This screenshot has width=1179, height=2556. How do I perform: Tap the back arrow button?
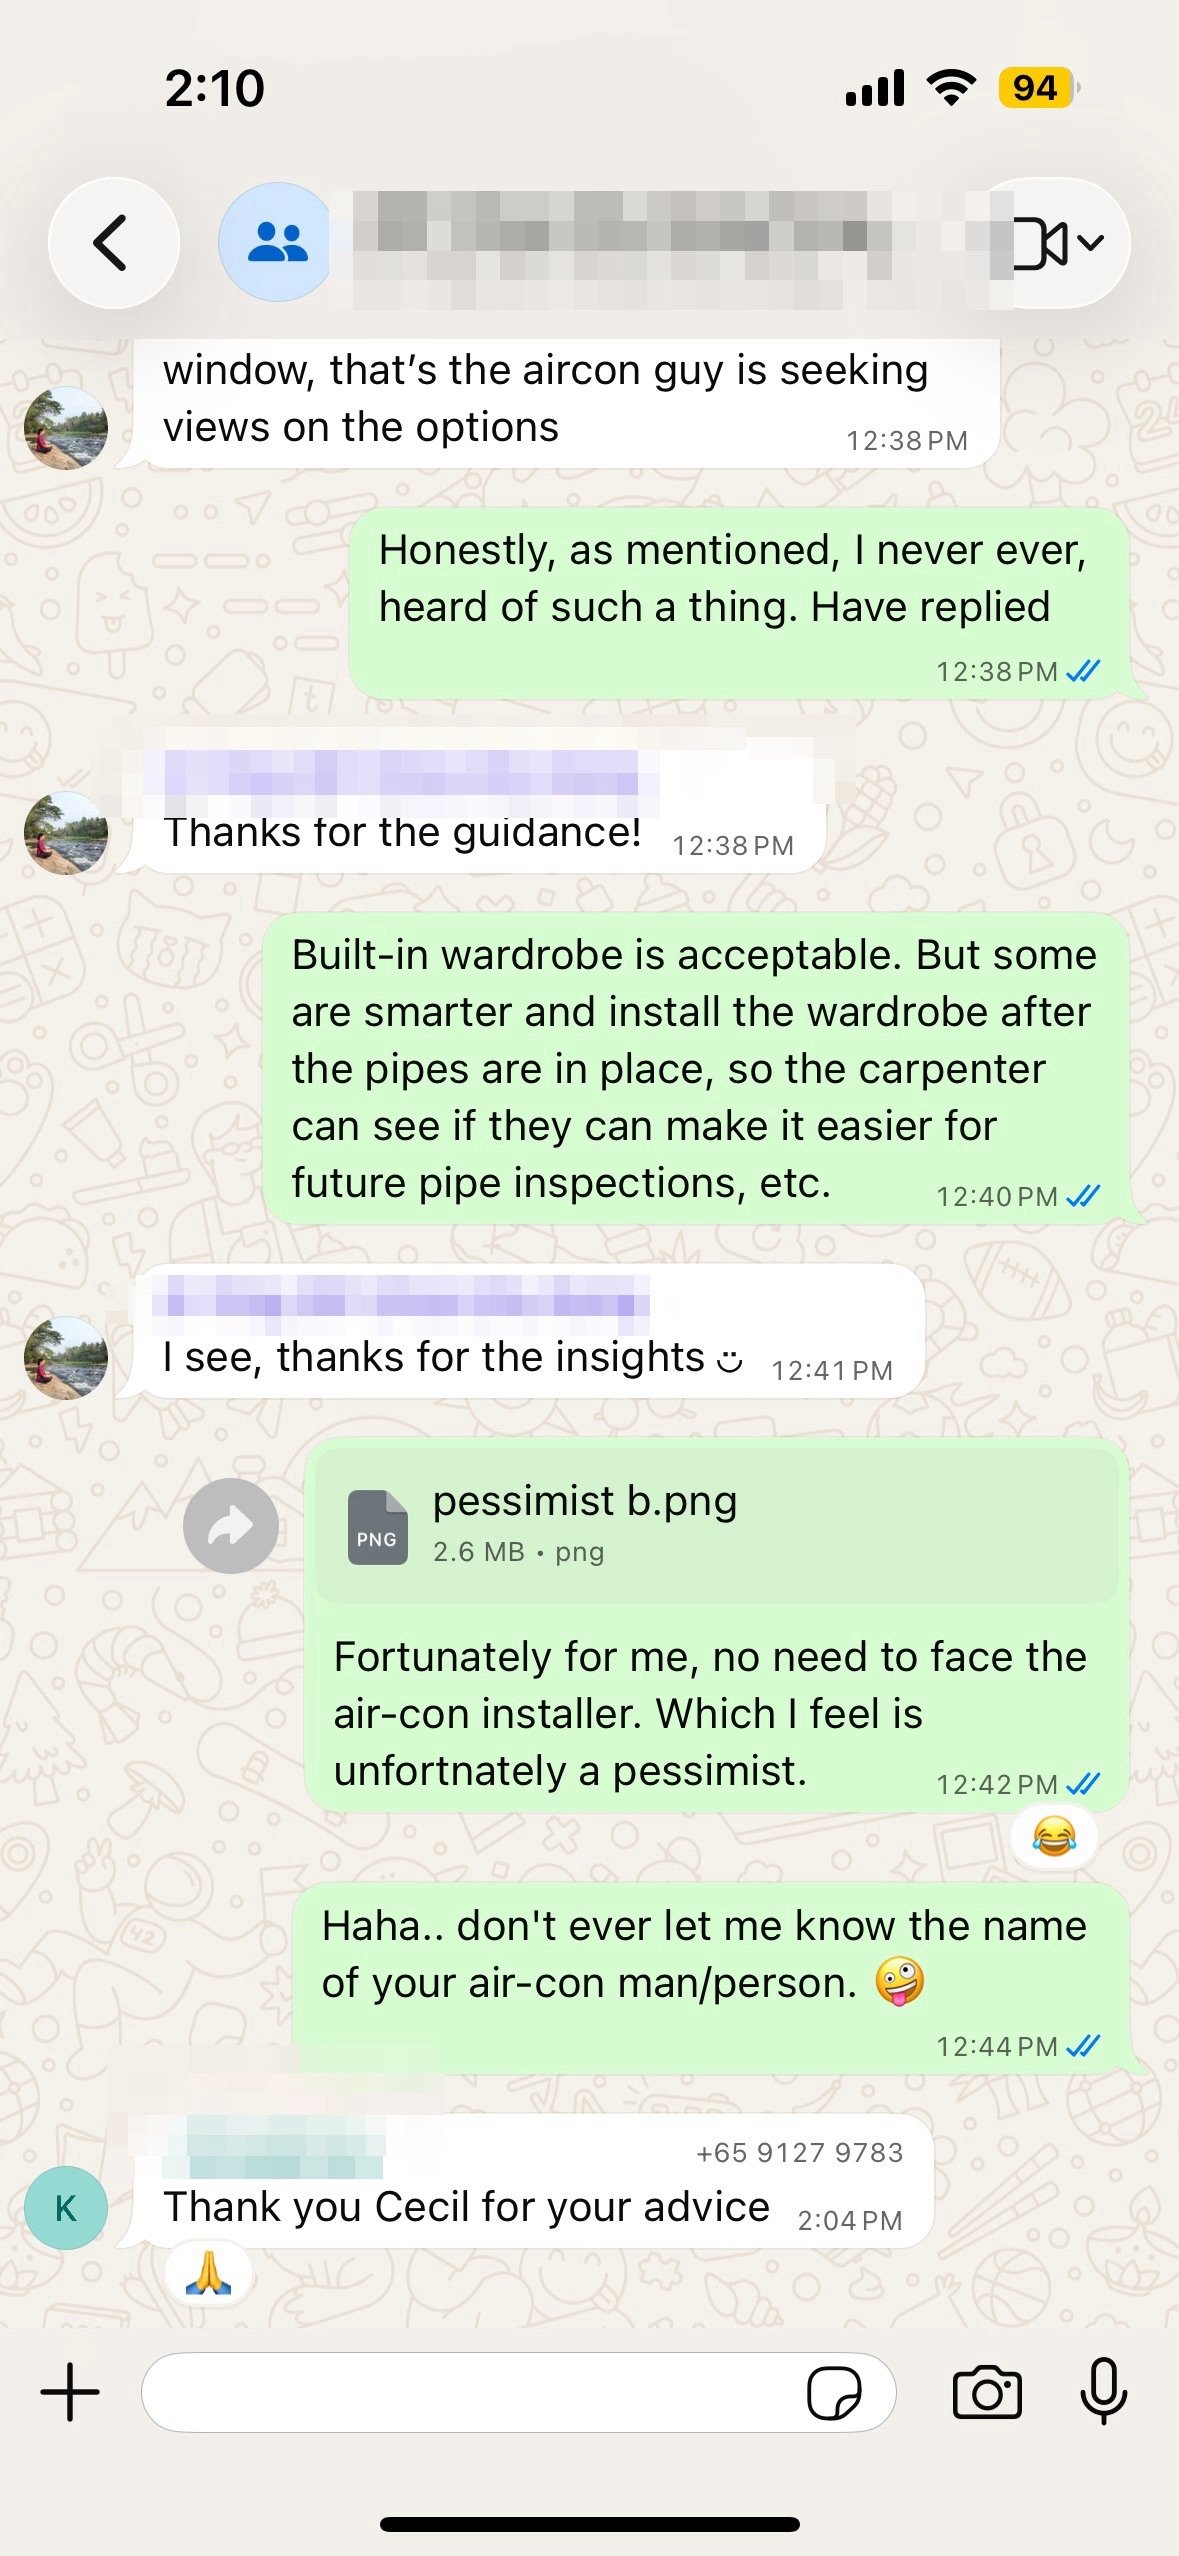[x=113, y=243]
